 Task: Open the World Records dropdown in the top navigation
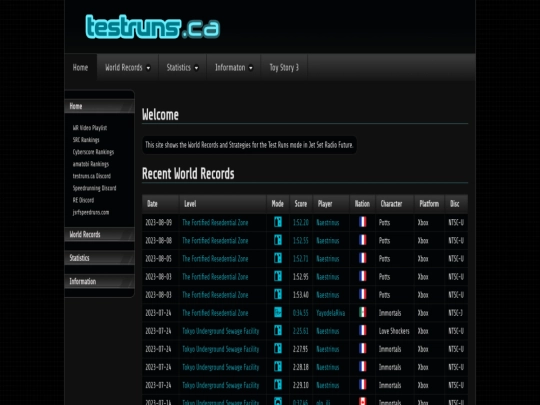click(x=127, y=68)
